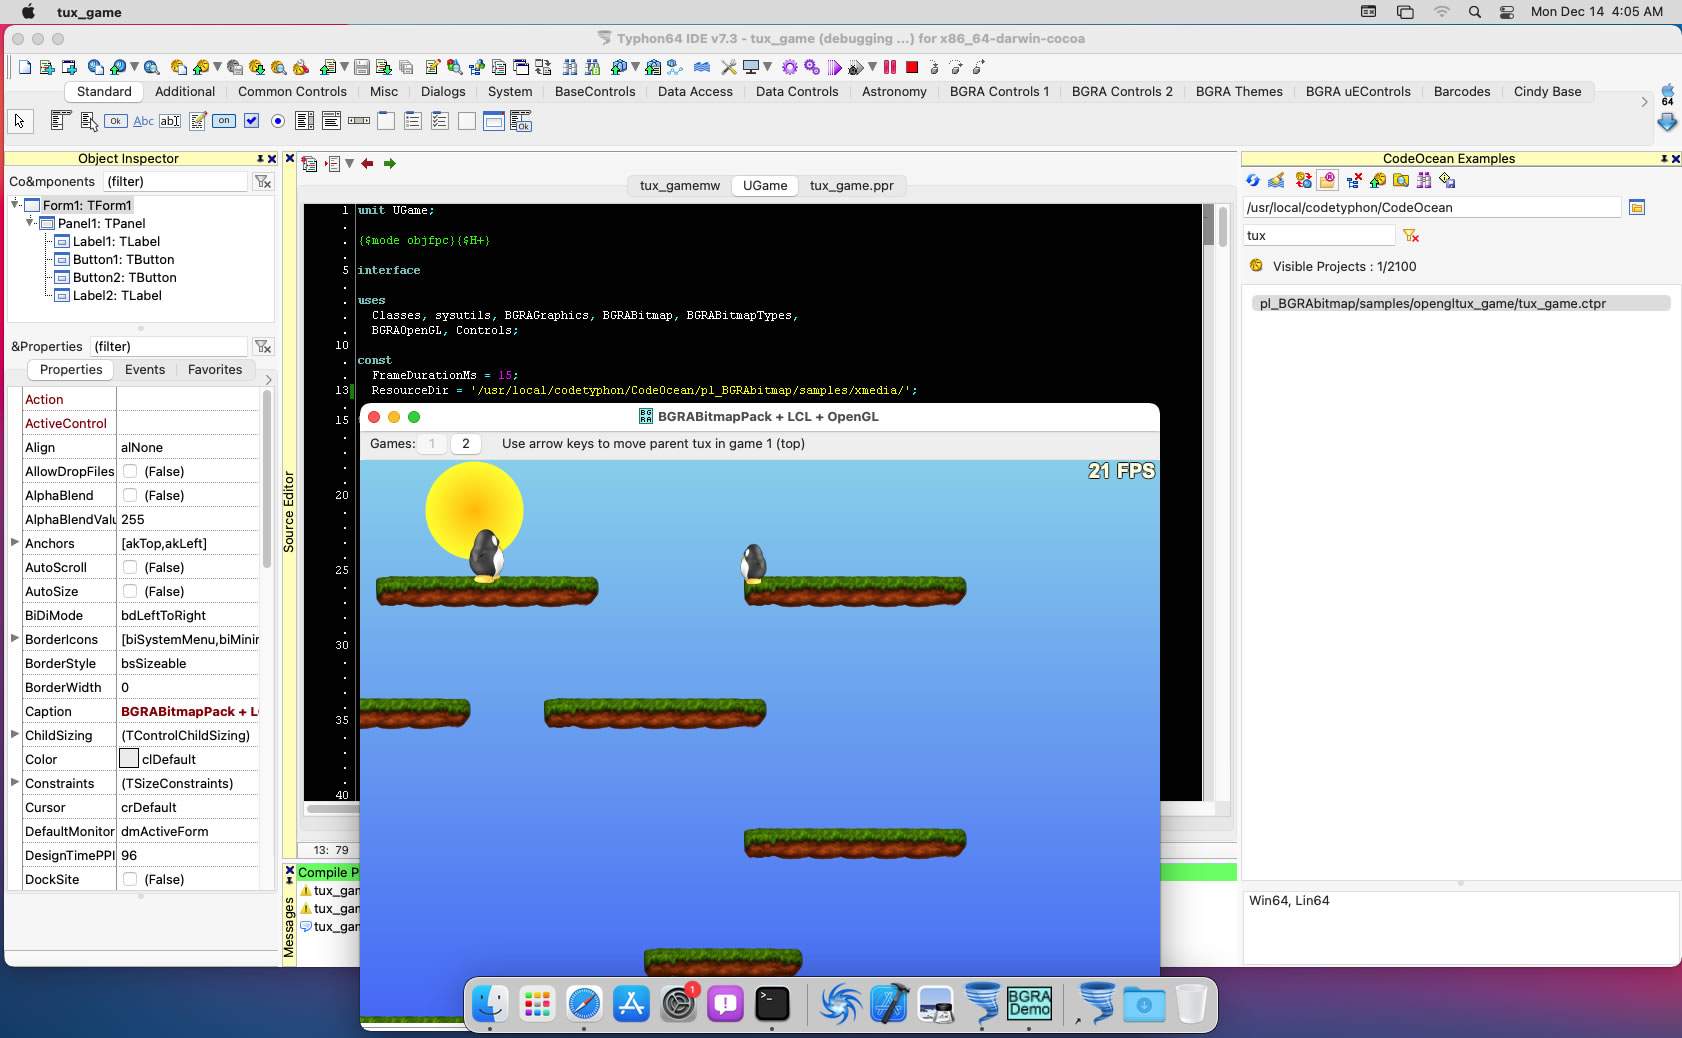Viewport: 1682px width, 1038px height.
Task: Select the tux_game.ctpr project entry
Action: pyautogui.click(x=1461, y=303)
